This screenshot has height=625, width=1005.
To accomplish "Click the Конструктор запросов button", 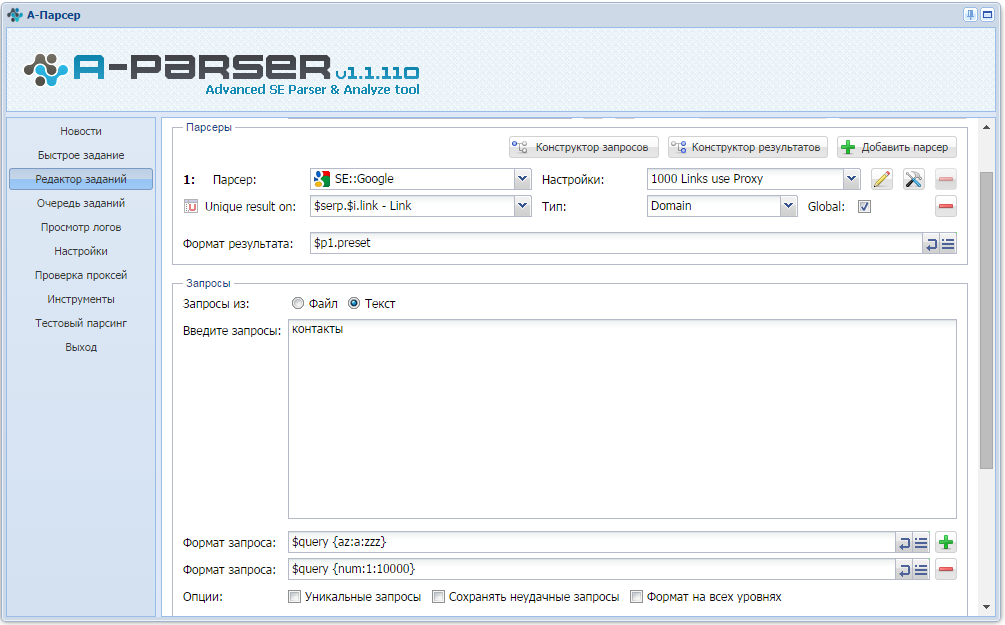I will (584, 147).
